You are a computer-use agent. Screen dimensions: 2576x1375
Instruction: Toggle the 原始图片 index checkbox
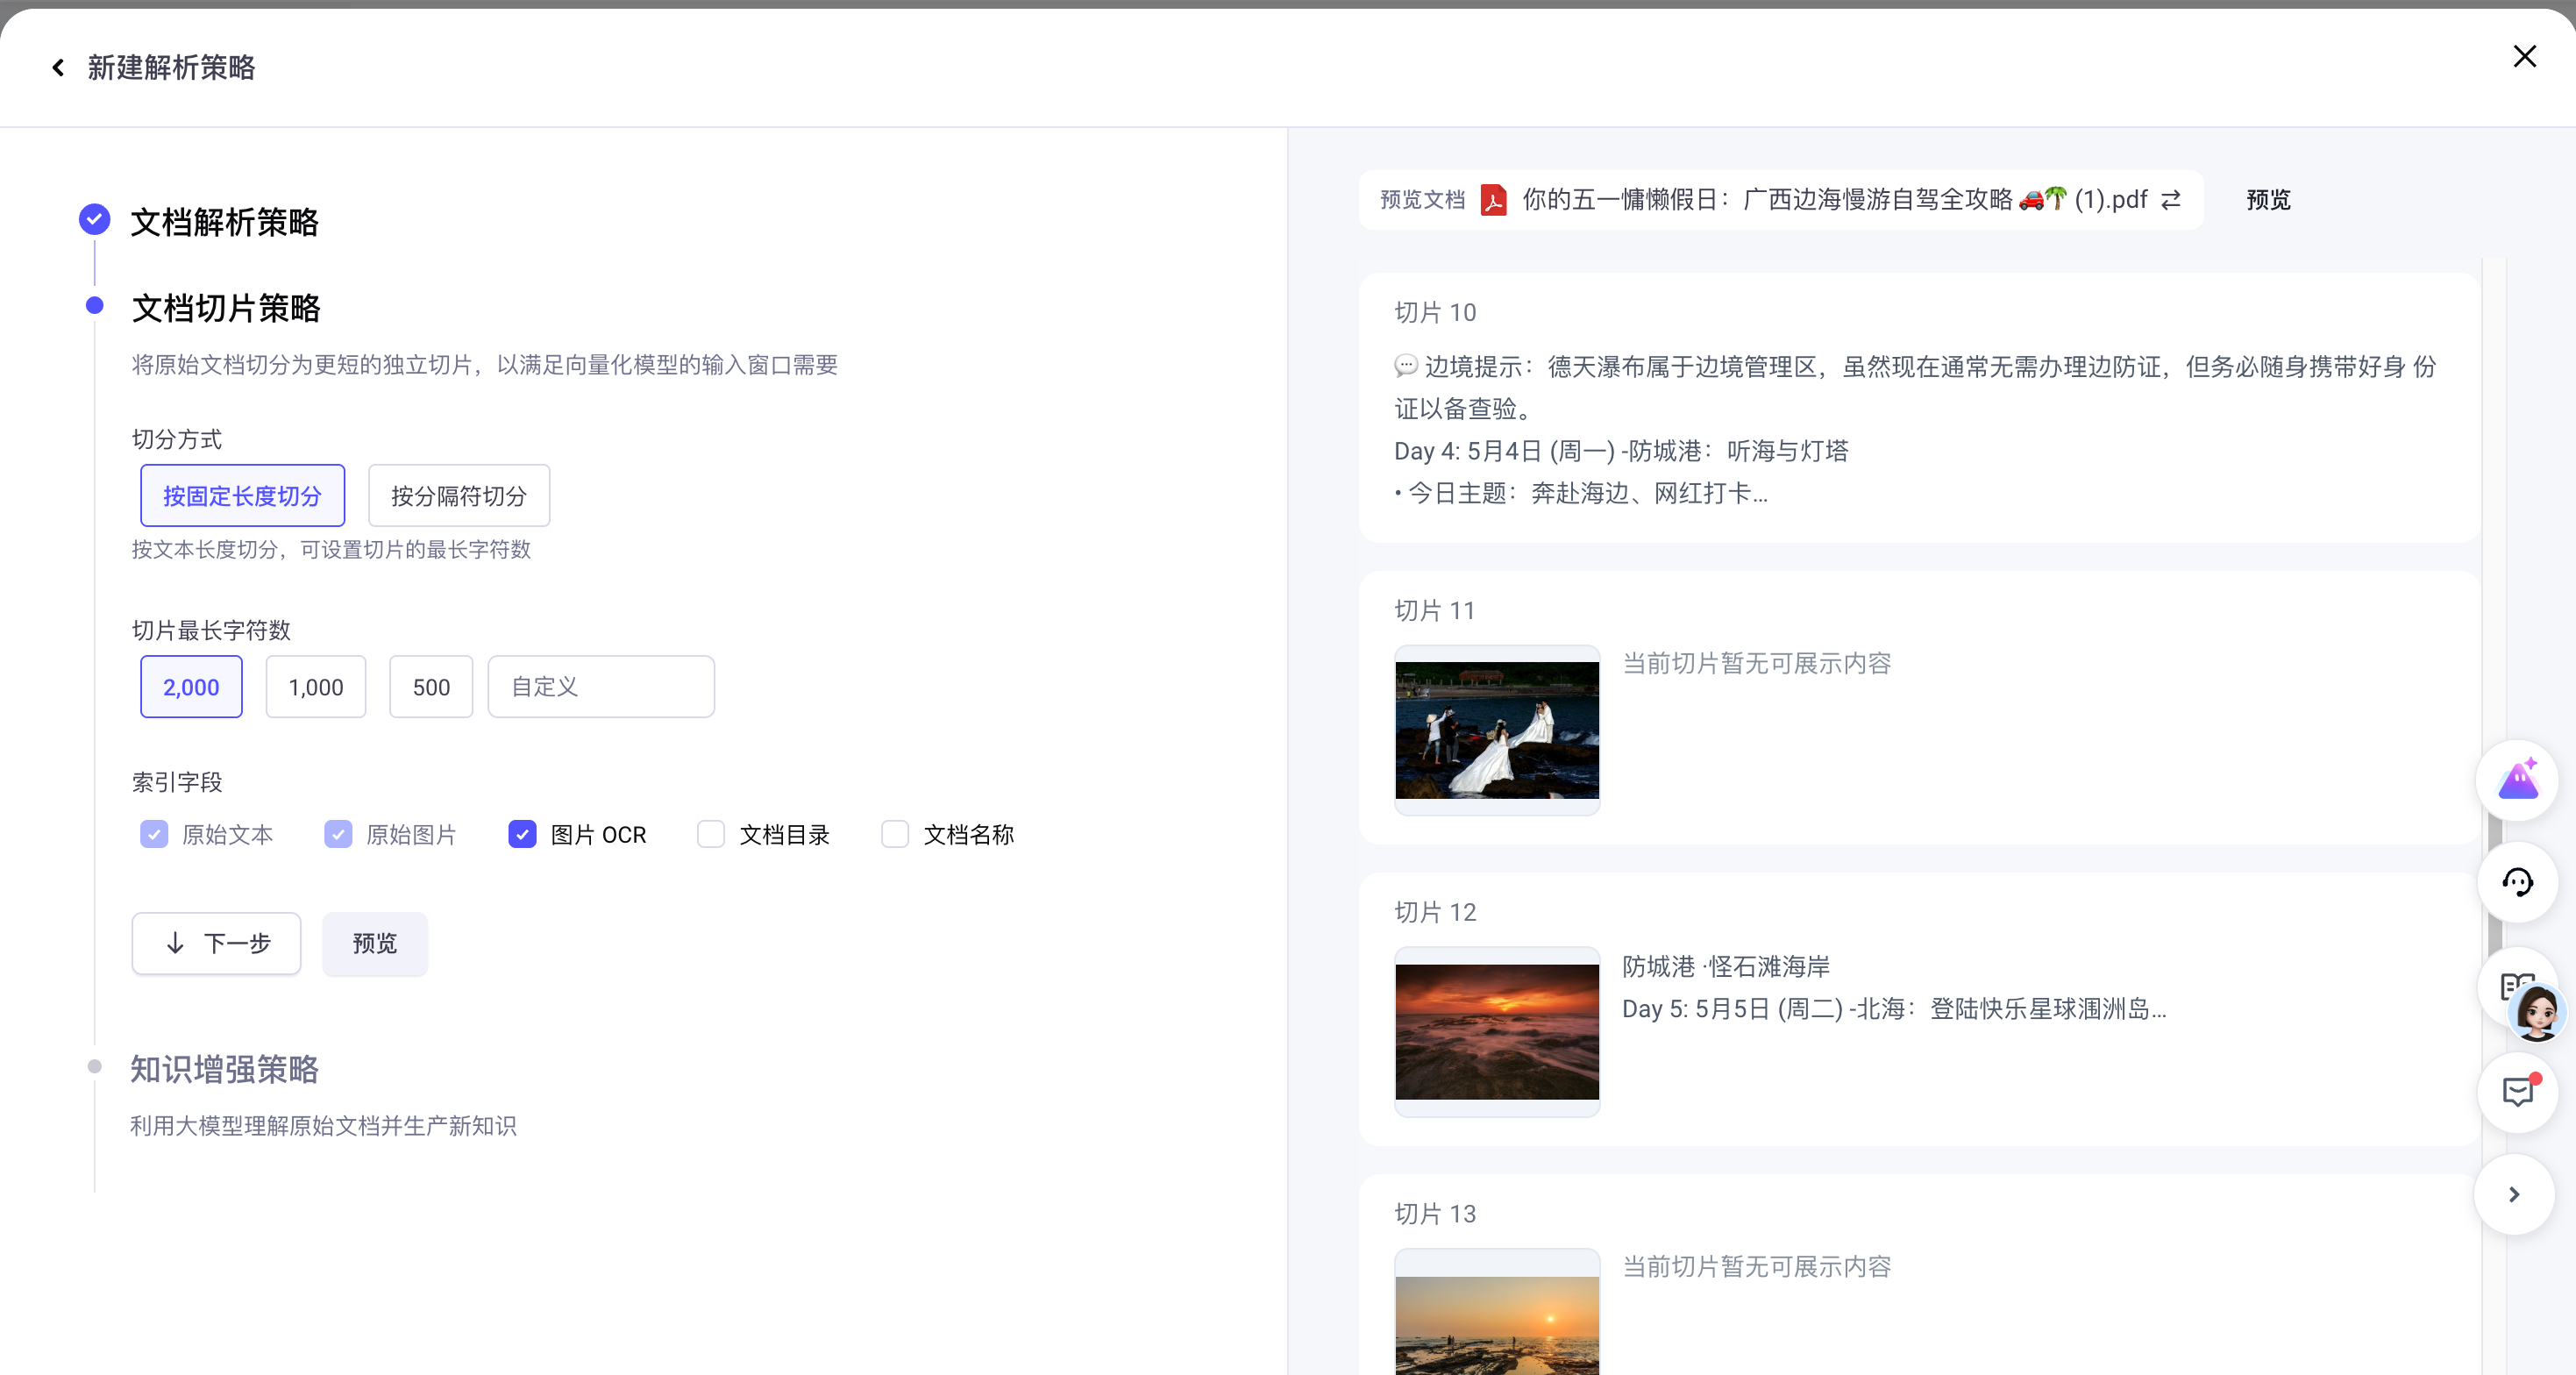tap(338, 834)
